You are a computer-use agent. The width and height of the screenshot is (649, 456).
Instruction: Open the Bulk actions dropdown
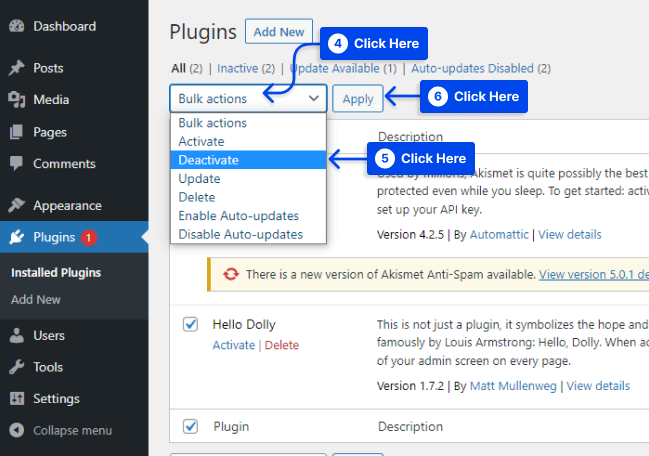point(248,98)
